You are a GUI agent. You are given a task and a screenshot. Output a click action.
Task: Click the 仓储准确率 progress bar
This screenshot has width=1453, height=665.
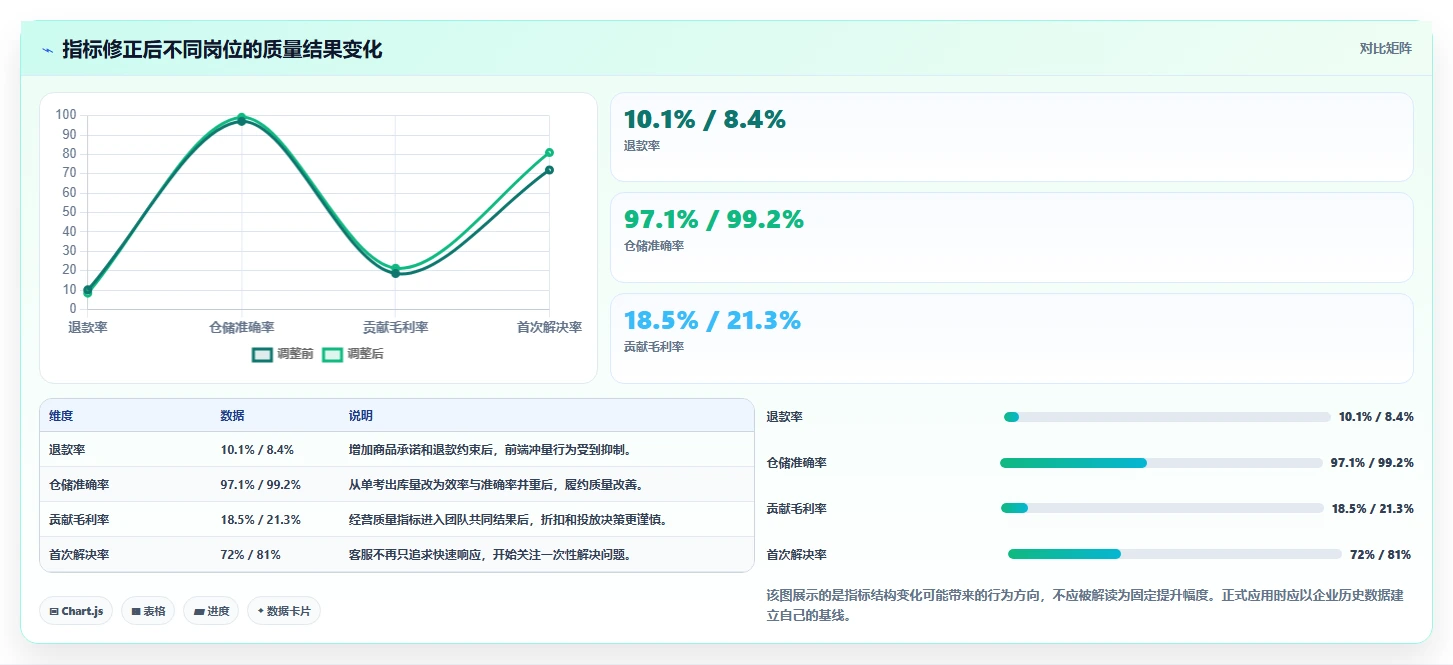click(1161, 463)
